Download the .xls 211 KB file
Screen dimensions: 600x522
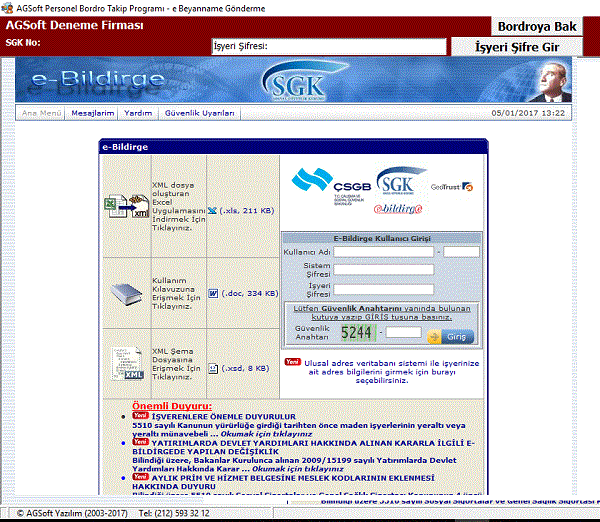click(247, 210)
